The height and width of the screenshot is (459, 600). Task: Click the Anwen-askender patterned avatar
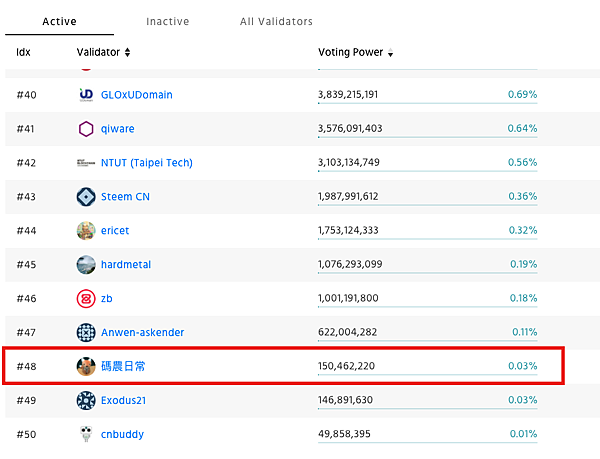86,332
